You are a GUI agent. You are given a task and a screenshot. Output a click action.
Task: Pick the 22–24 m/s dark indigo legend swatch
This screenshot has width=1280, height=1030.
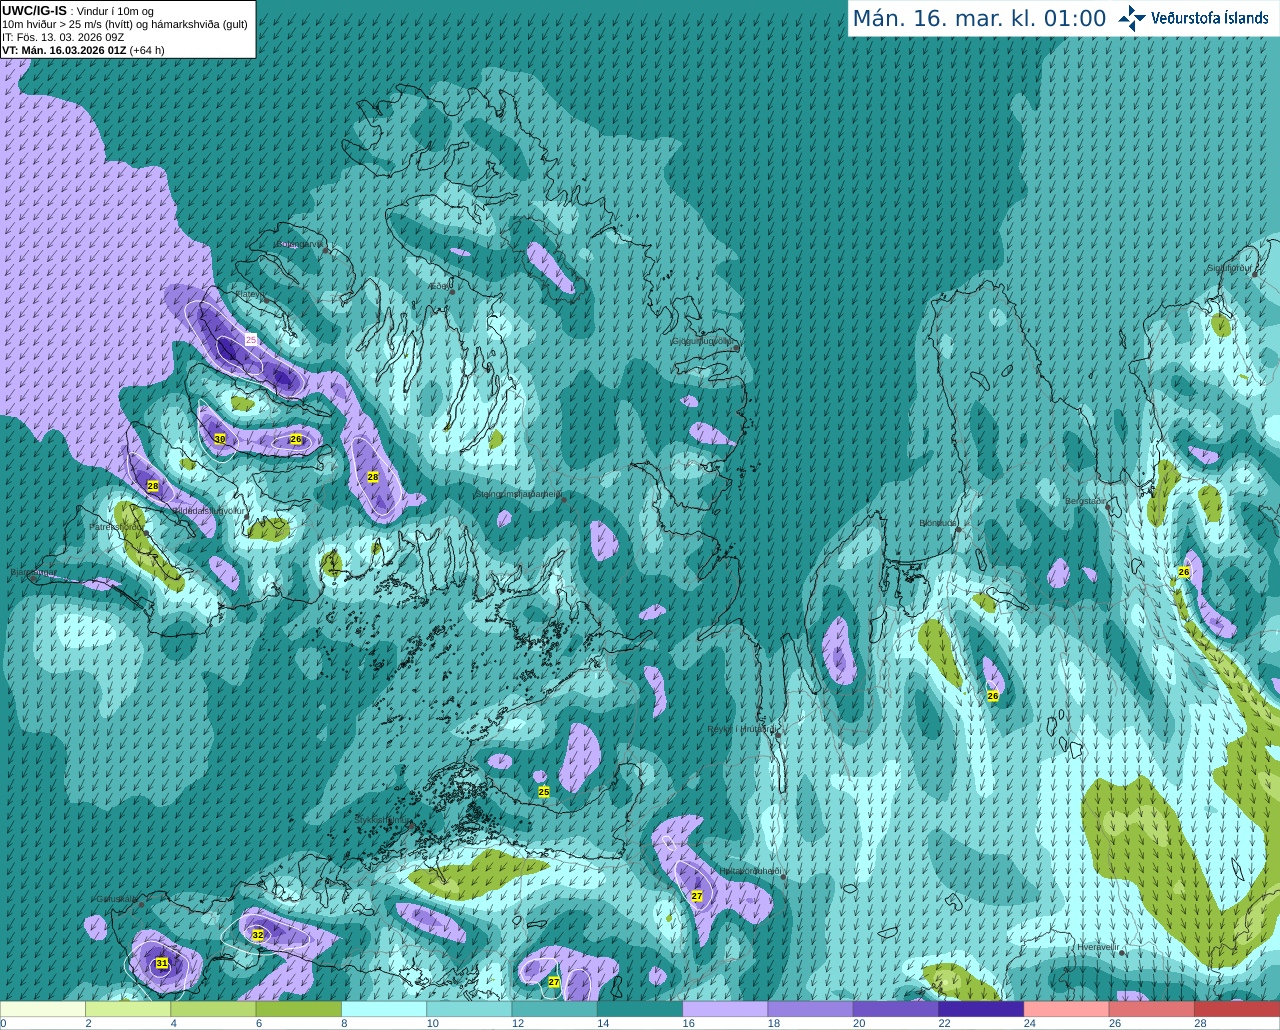(x=981, y=1009)
